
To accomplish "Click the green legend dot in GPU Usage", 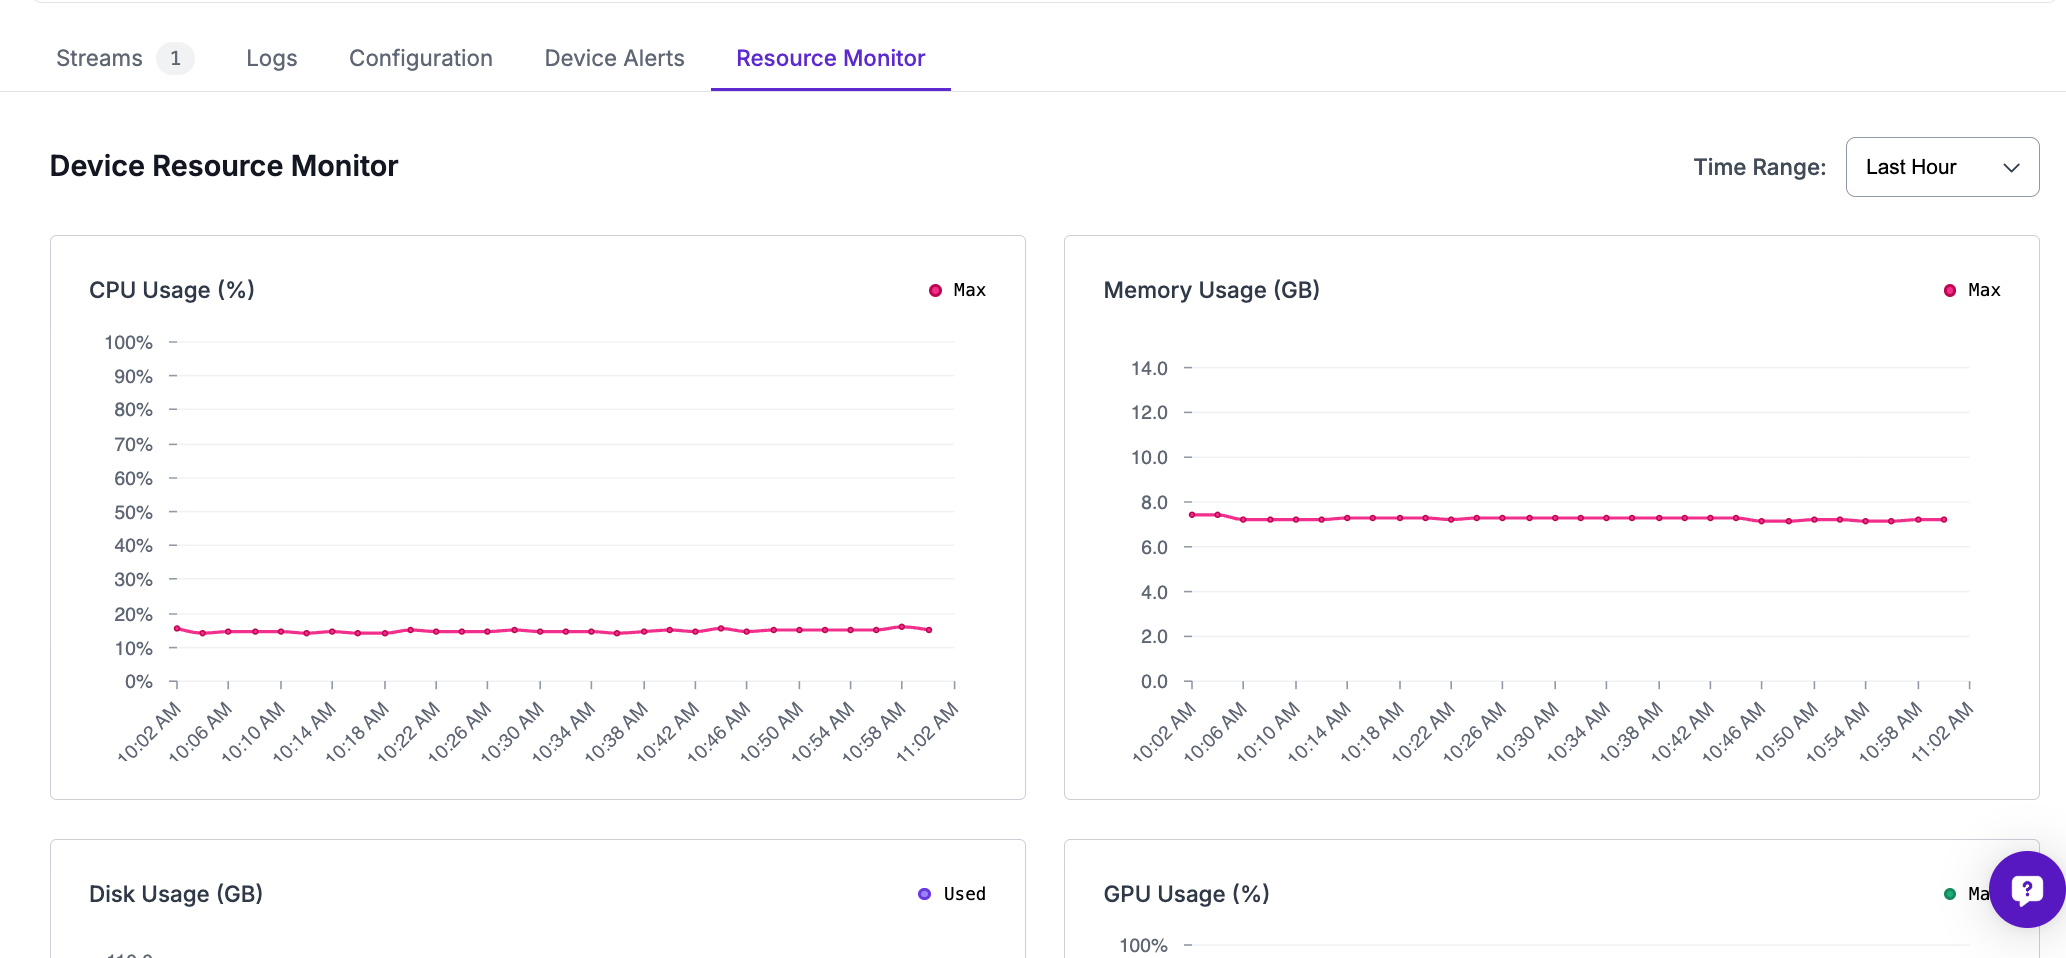I will pos(1949,894).
